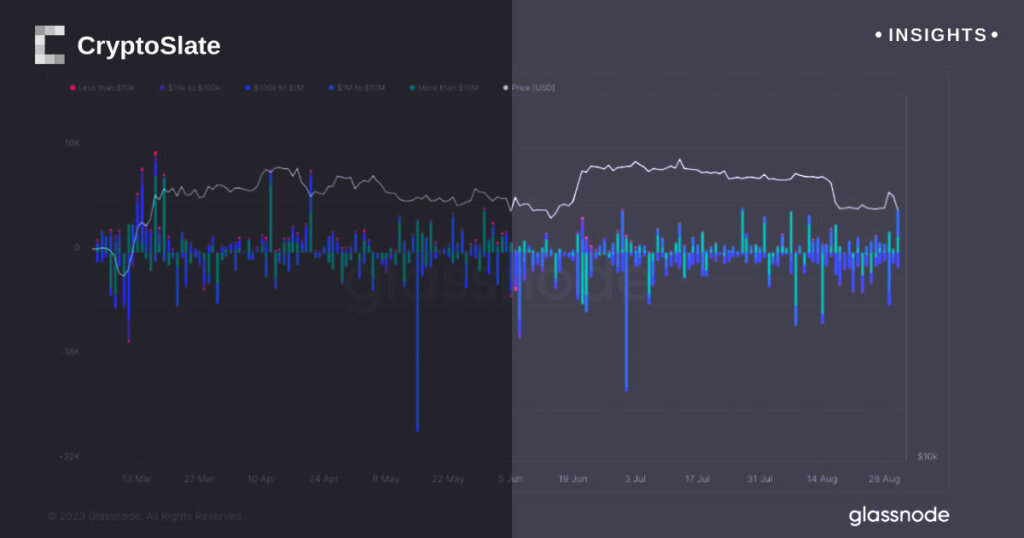This screenshot has height=538, width=1024.
Task: Click the '-32K' y-axis label
Action: [x=69, y=456]
